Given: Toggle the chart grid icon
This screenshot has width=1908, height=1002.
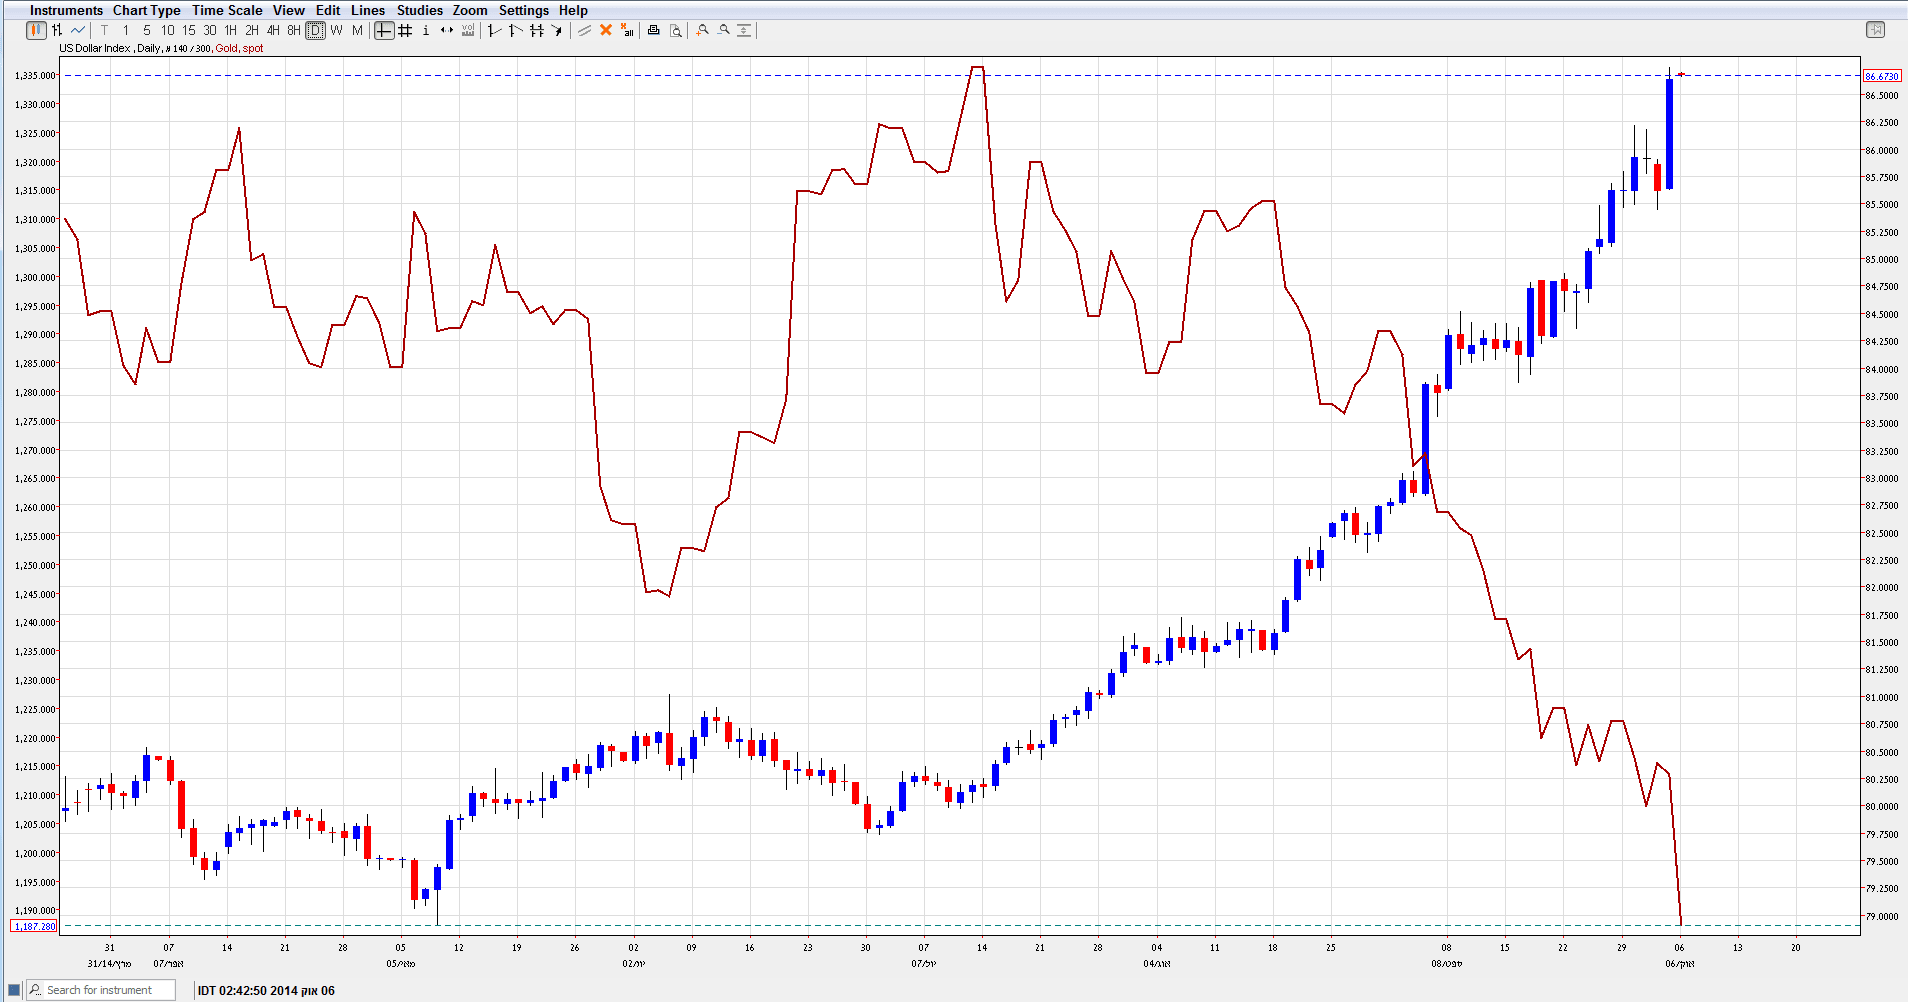Looking at the screenshot, I should 405,30.
